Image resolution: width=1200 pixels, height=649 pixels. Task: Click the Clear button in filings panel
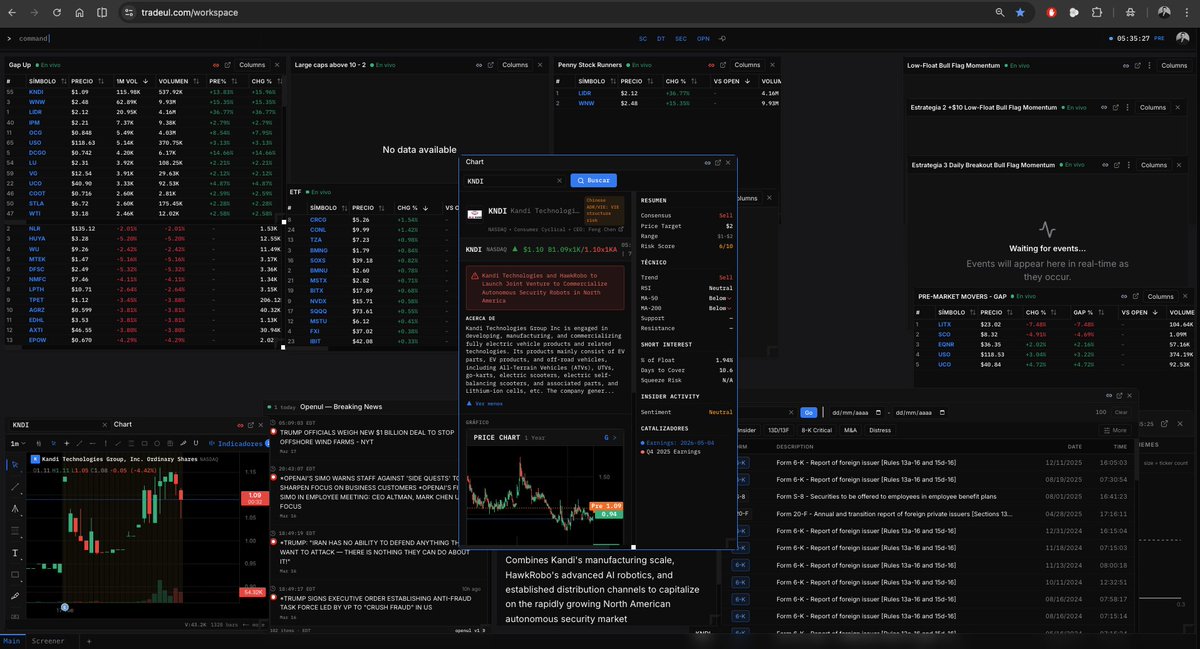point(1121,412)
